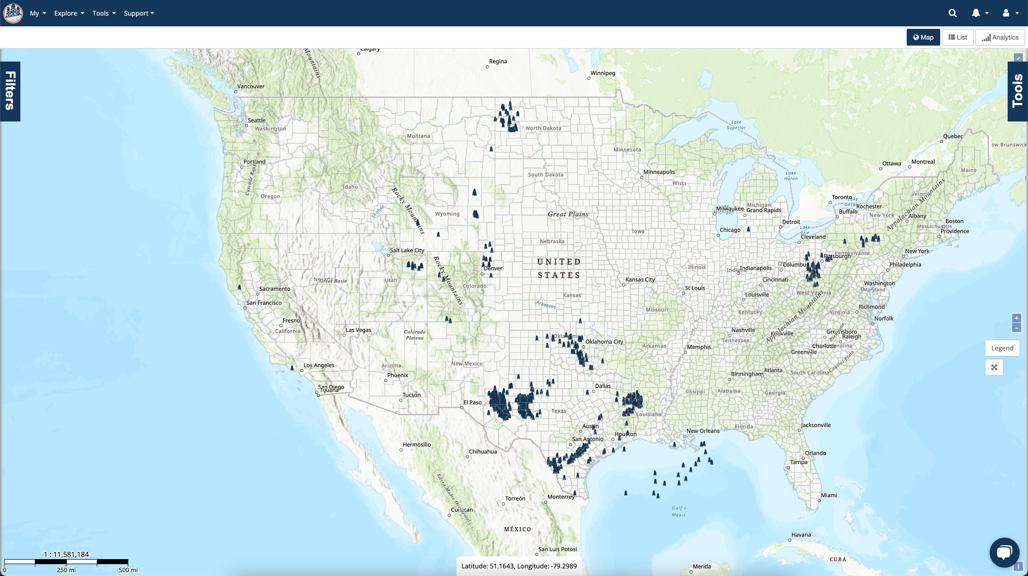Click the zoom-in plus button on the map
Viewport: 1028px width, 576px height.
click(x=1016, y=316)
